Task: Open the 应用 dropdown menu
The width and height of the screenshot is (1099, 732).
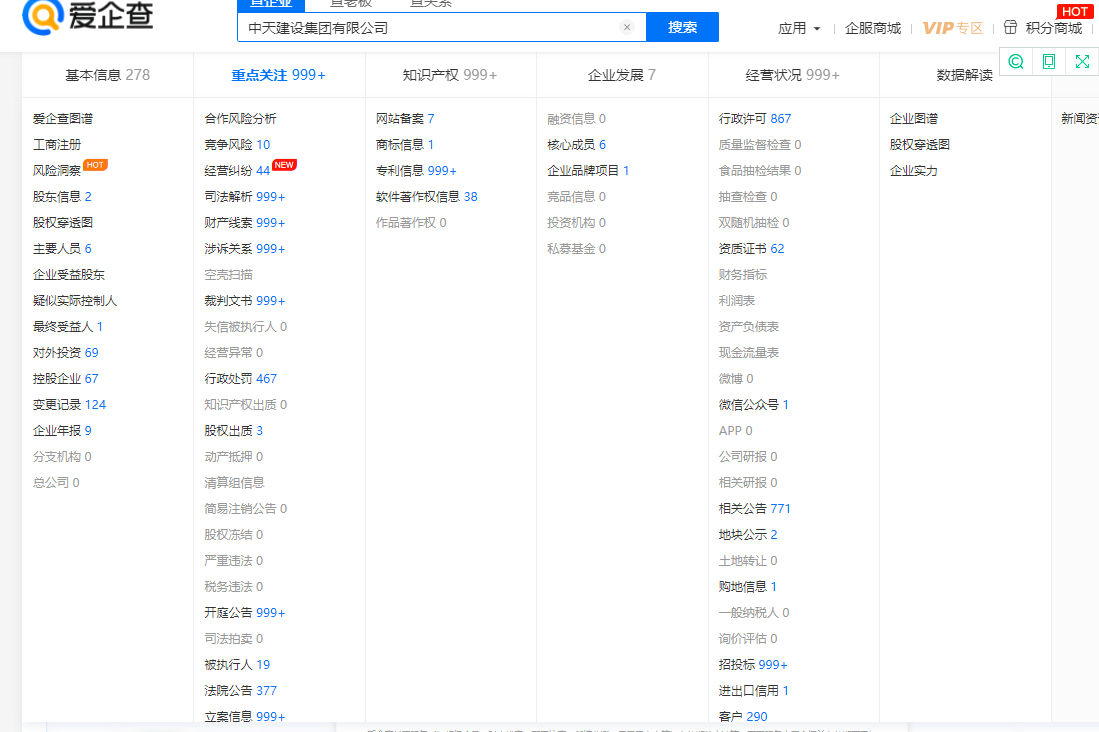Action: (x=799, y=29)
